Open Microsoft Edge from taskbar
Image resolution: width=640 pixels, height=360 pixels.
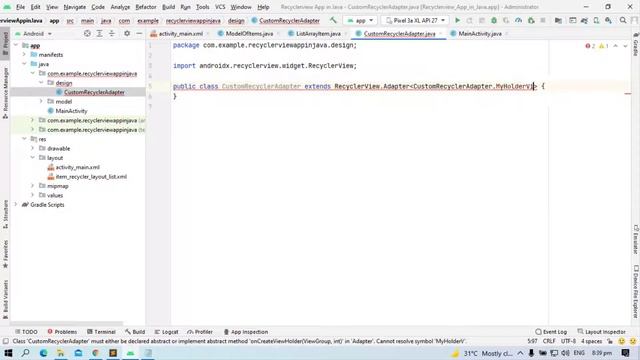point(43,353)
